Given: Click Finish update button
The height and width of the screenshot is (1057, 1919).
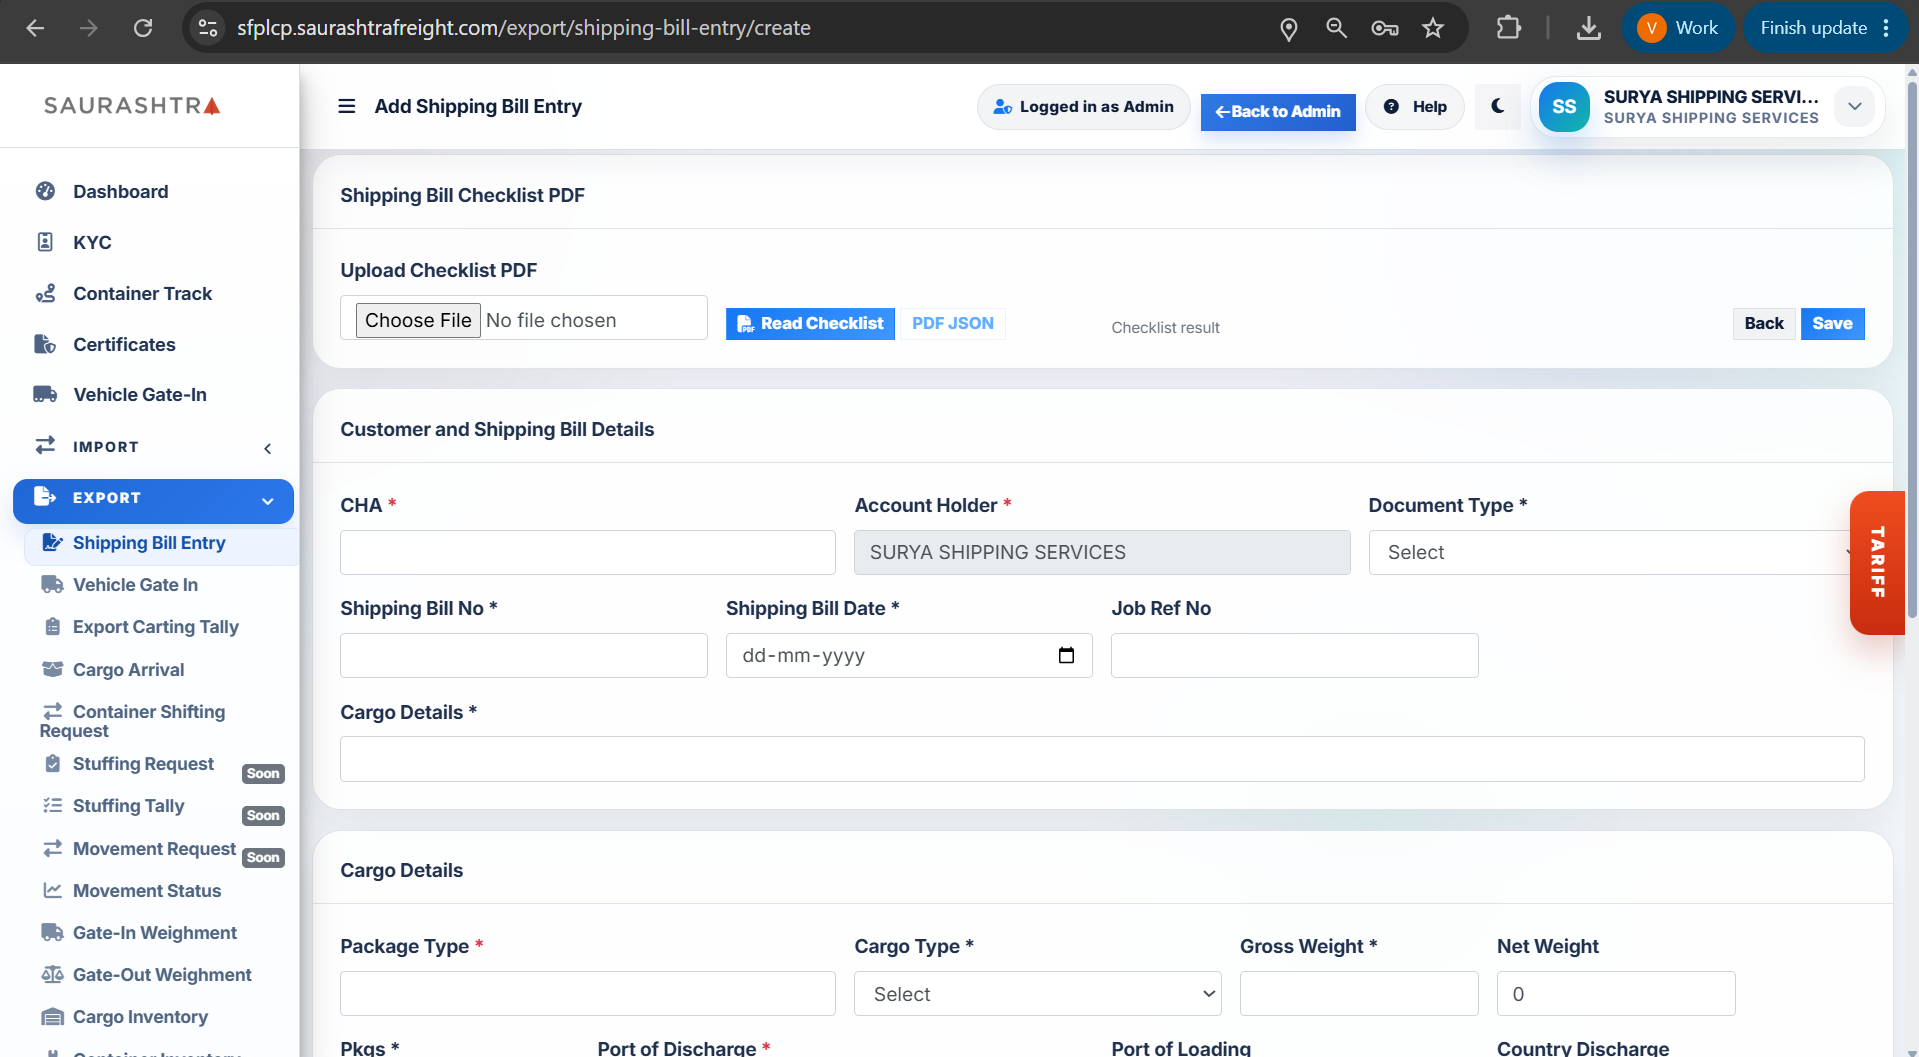Looking at the screenshot, I should 1813,28.
